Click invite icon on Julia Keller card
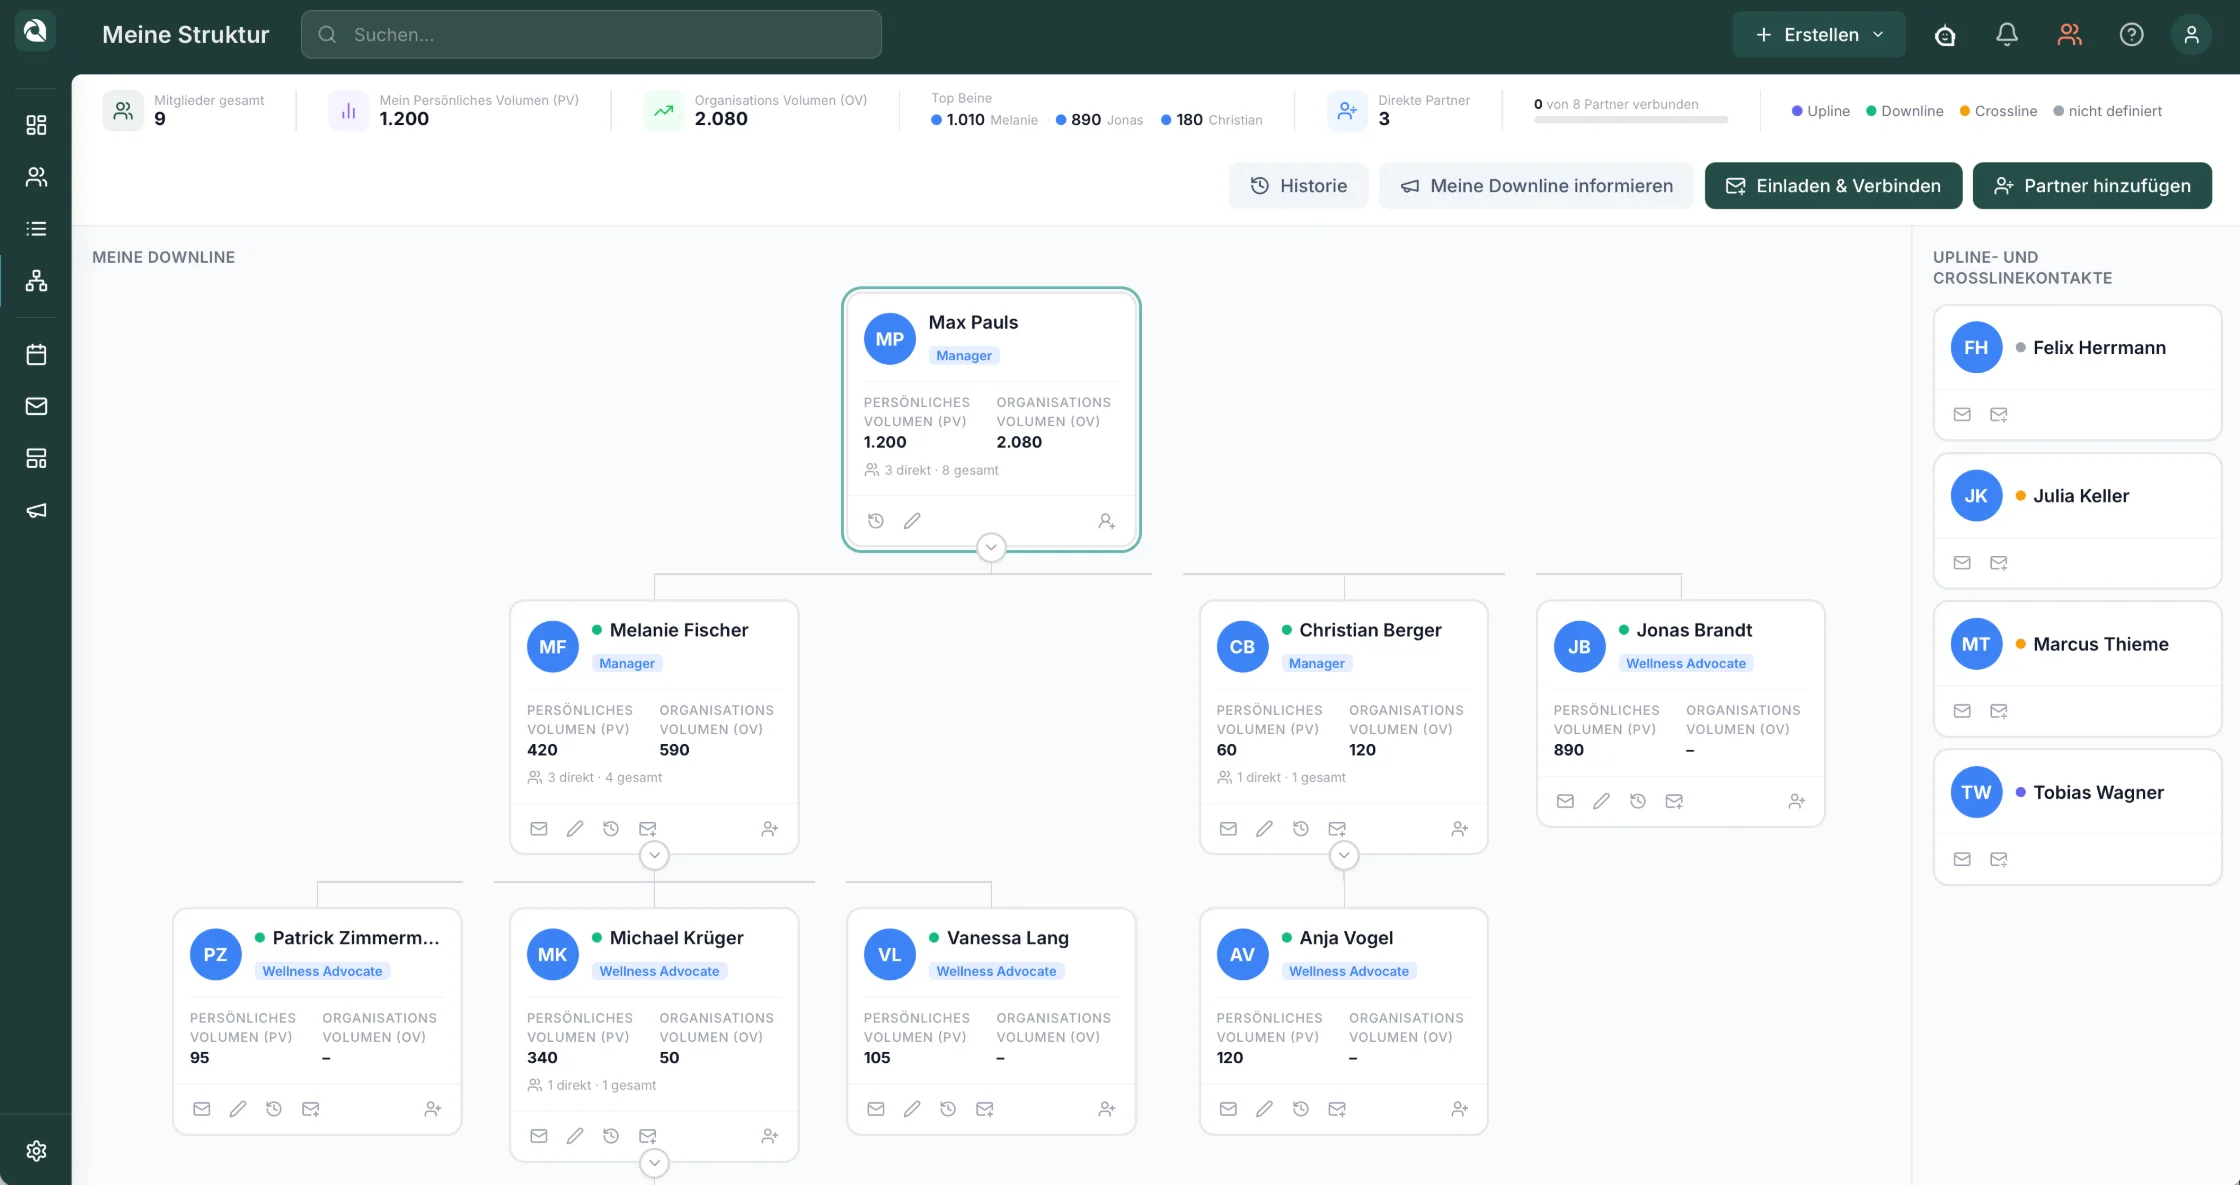The width and height of the screenshot is (2240, 1185). pyautogui.click(x=1999, y=563)
